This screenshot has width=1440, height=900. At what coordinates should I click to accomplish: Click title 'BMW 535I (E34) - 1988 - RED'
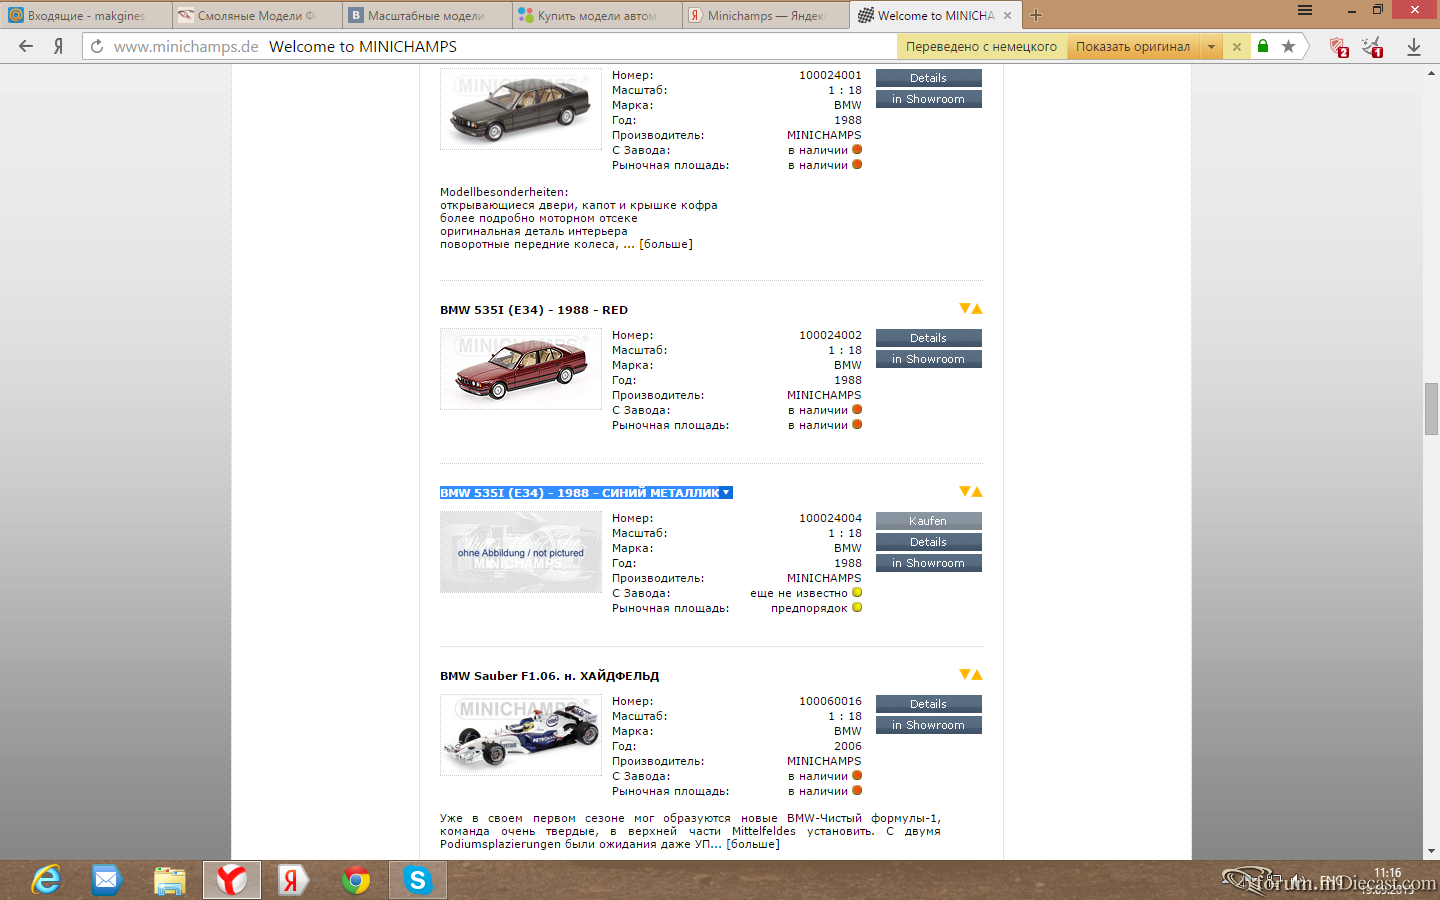[534, 310]
